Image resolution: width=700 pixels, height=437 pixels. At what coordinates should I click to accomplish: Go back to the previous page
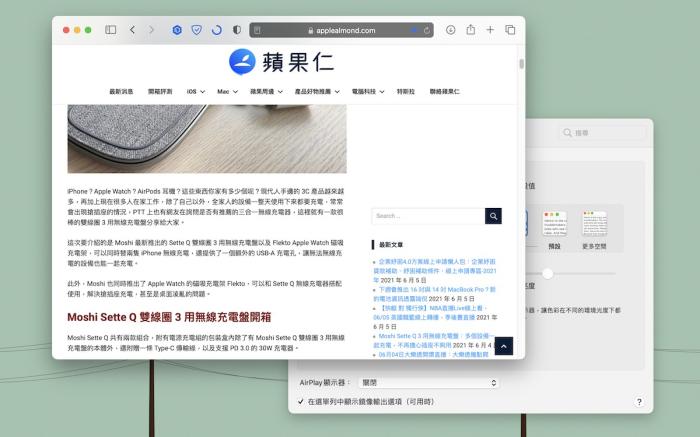point(132,30)
